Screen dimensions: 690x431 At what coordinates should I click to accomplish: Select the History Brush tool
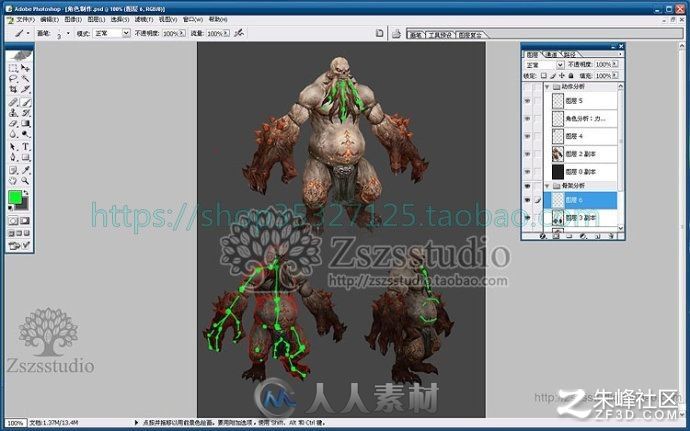[26, 113]
